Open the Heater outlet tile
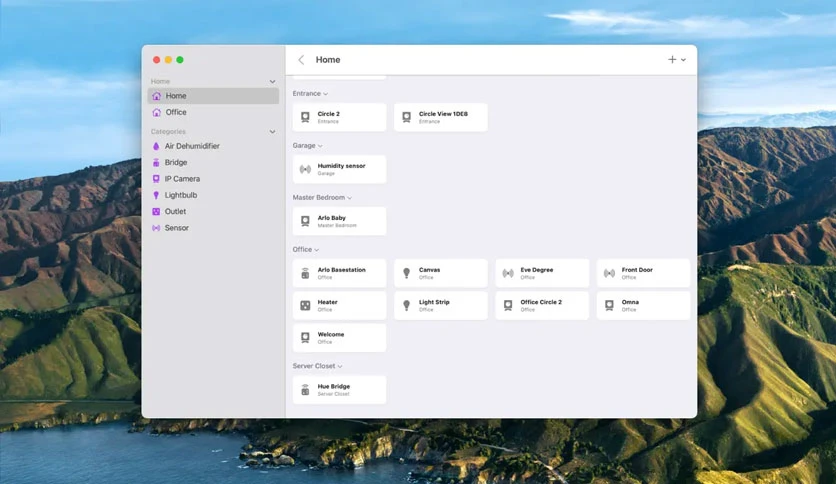This screenshot has height=484, width=836. click(x=339, y=305)
